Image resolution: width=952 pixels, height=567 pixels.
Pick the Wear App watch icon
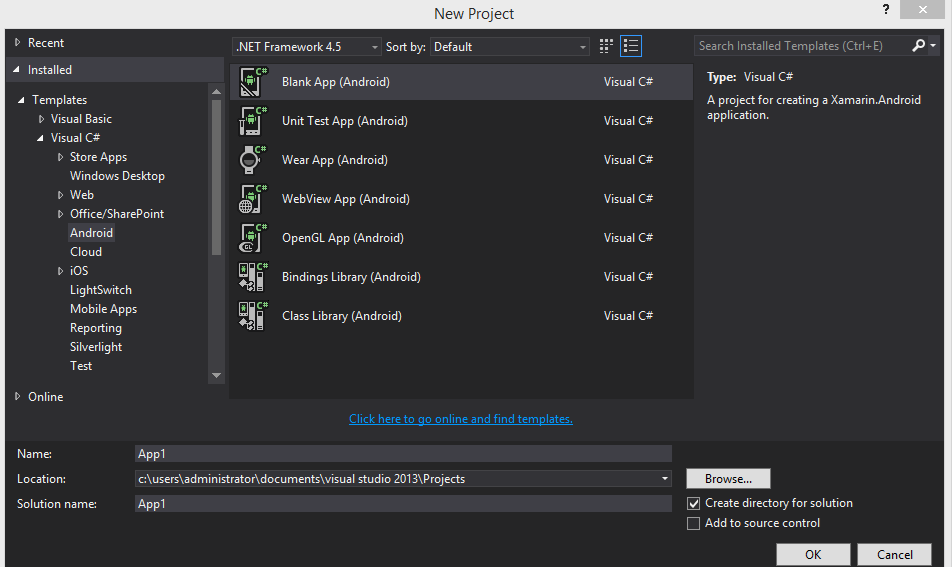[x=253, y=160]
